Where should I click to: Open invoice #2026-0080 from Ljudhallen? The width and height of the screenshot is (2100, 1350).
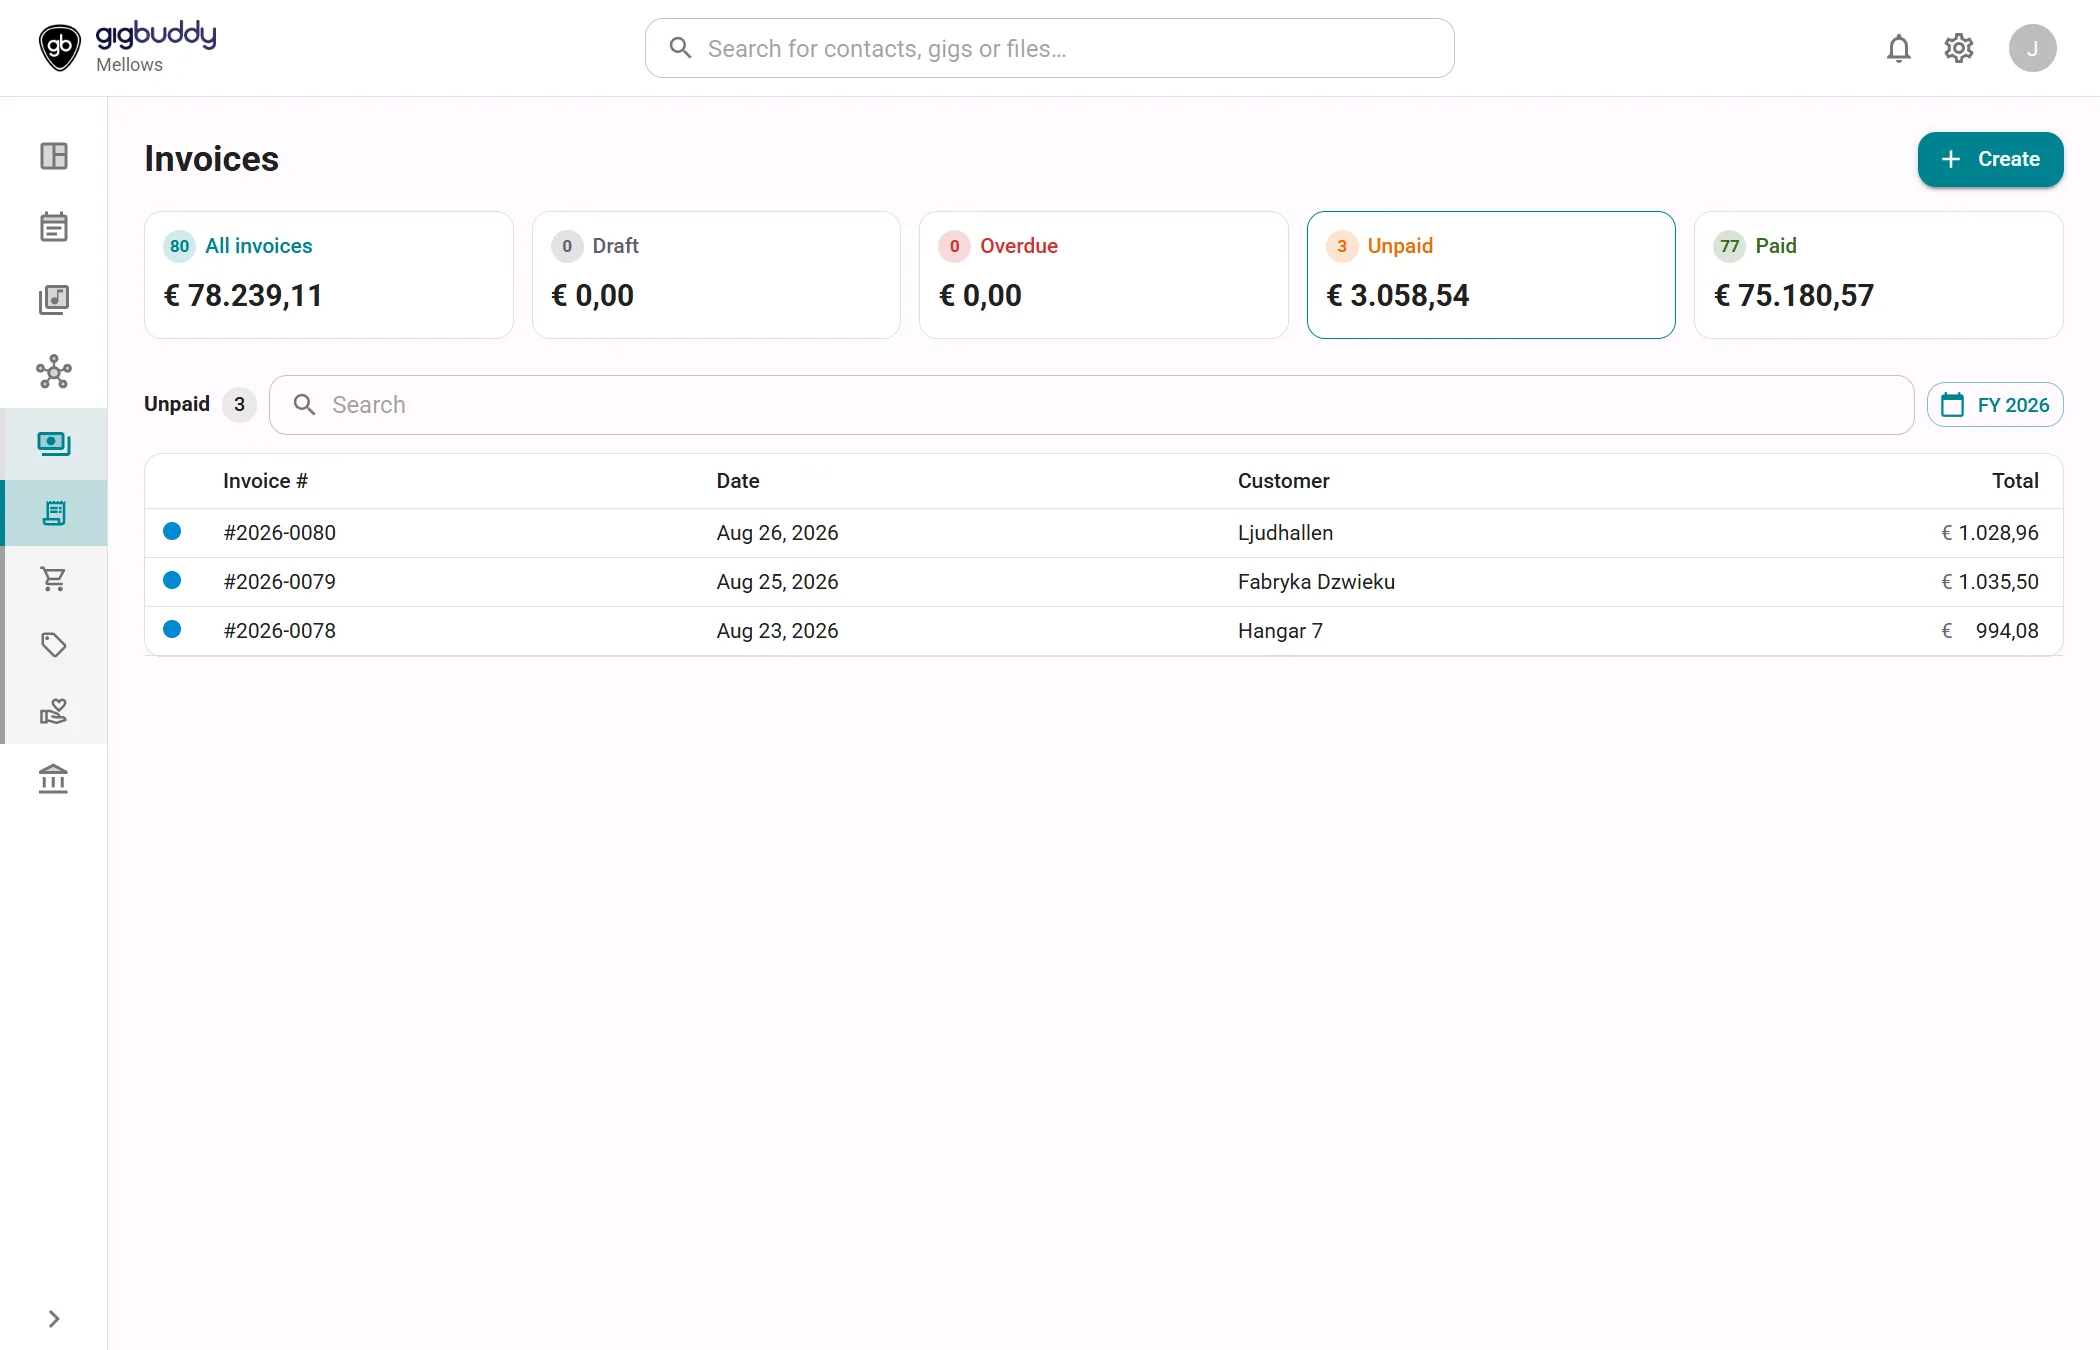click(1103, 533)
